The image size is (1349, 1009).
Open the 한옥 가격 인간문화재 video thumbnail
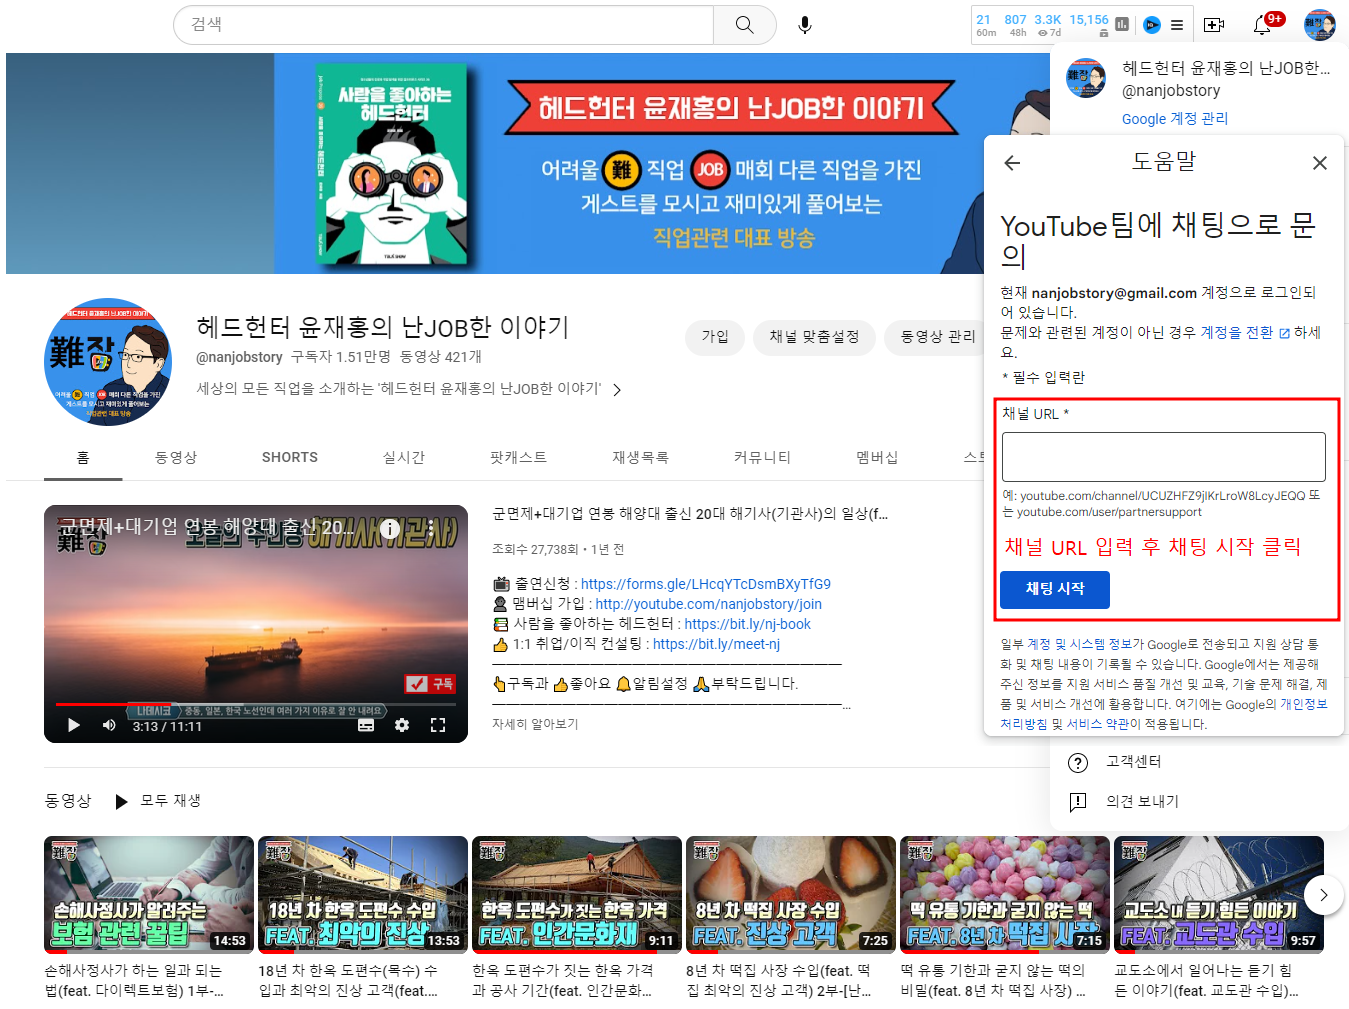[x=577, y=895]
